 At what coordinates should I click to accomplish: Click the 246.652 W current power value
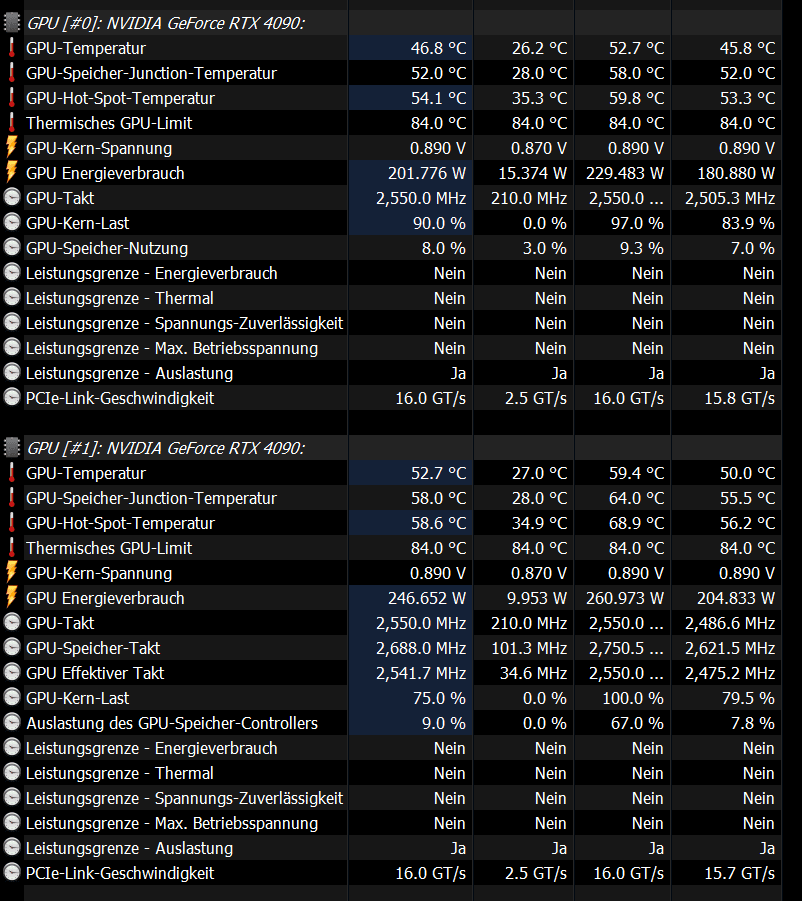(427, 598)
